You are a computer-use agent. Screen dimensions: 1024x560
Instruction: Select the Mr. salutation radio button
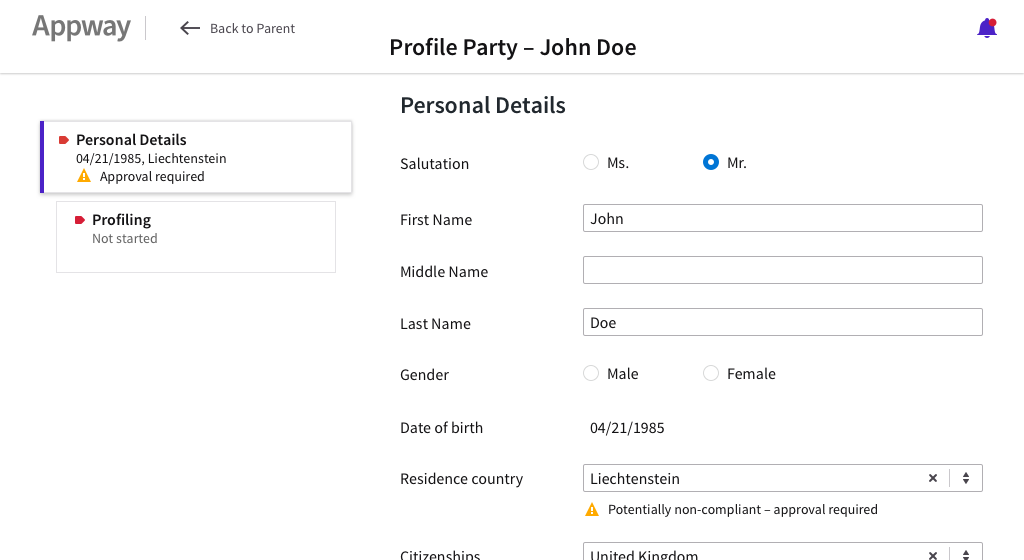[x=711, y=162]
